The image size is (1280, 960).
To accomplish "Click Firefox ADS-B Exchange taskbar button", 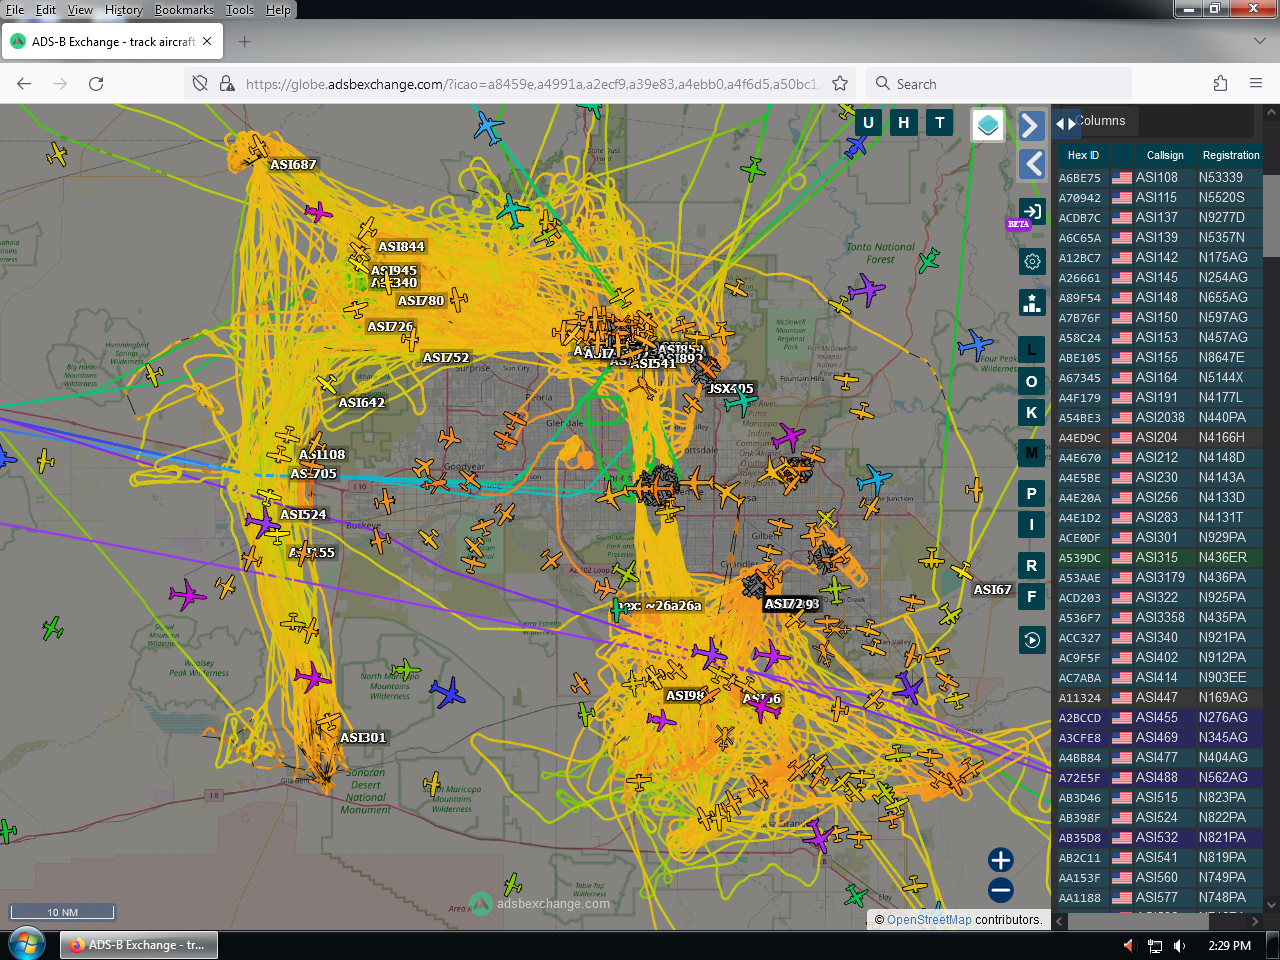I will (139, 945).
